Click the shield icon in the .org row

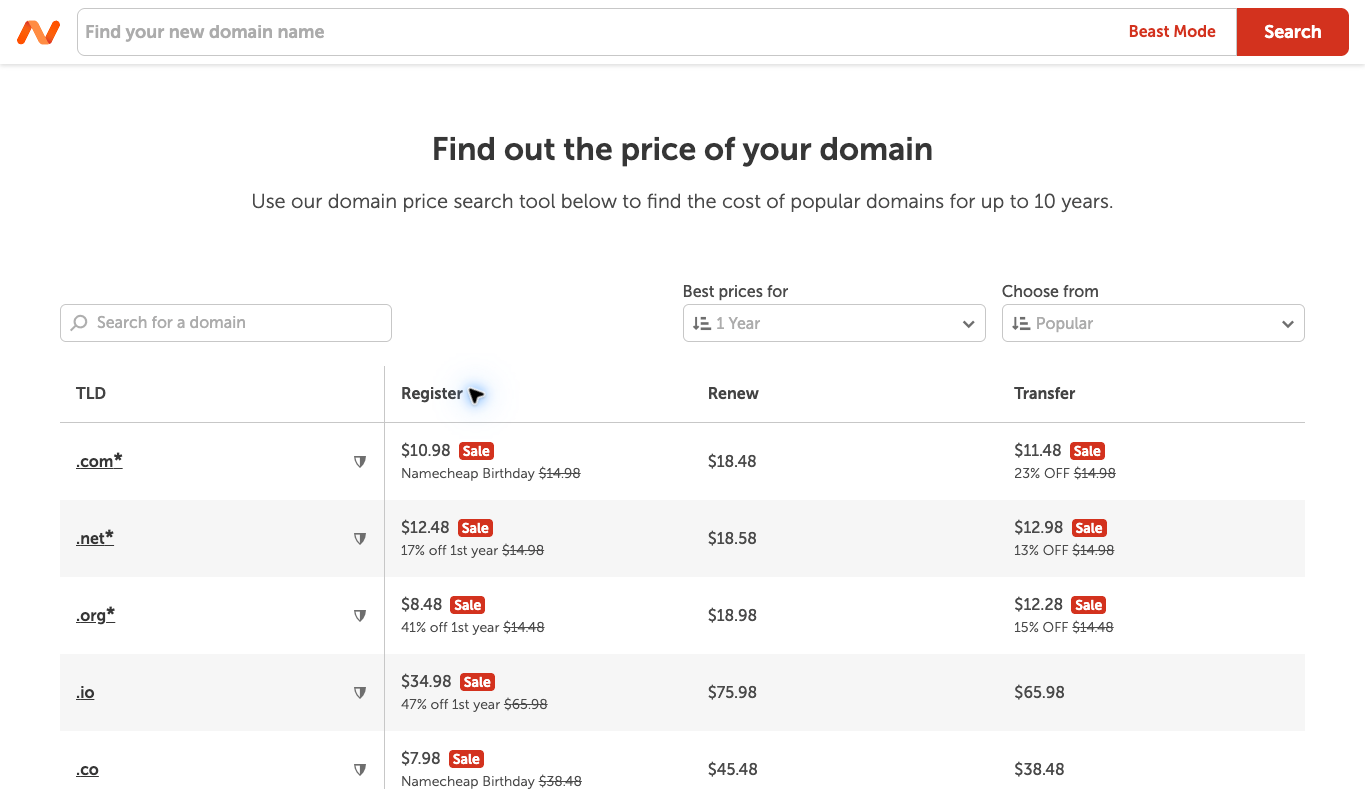[x=360, y=615]
